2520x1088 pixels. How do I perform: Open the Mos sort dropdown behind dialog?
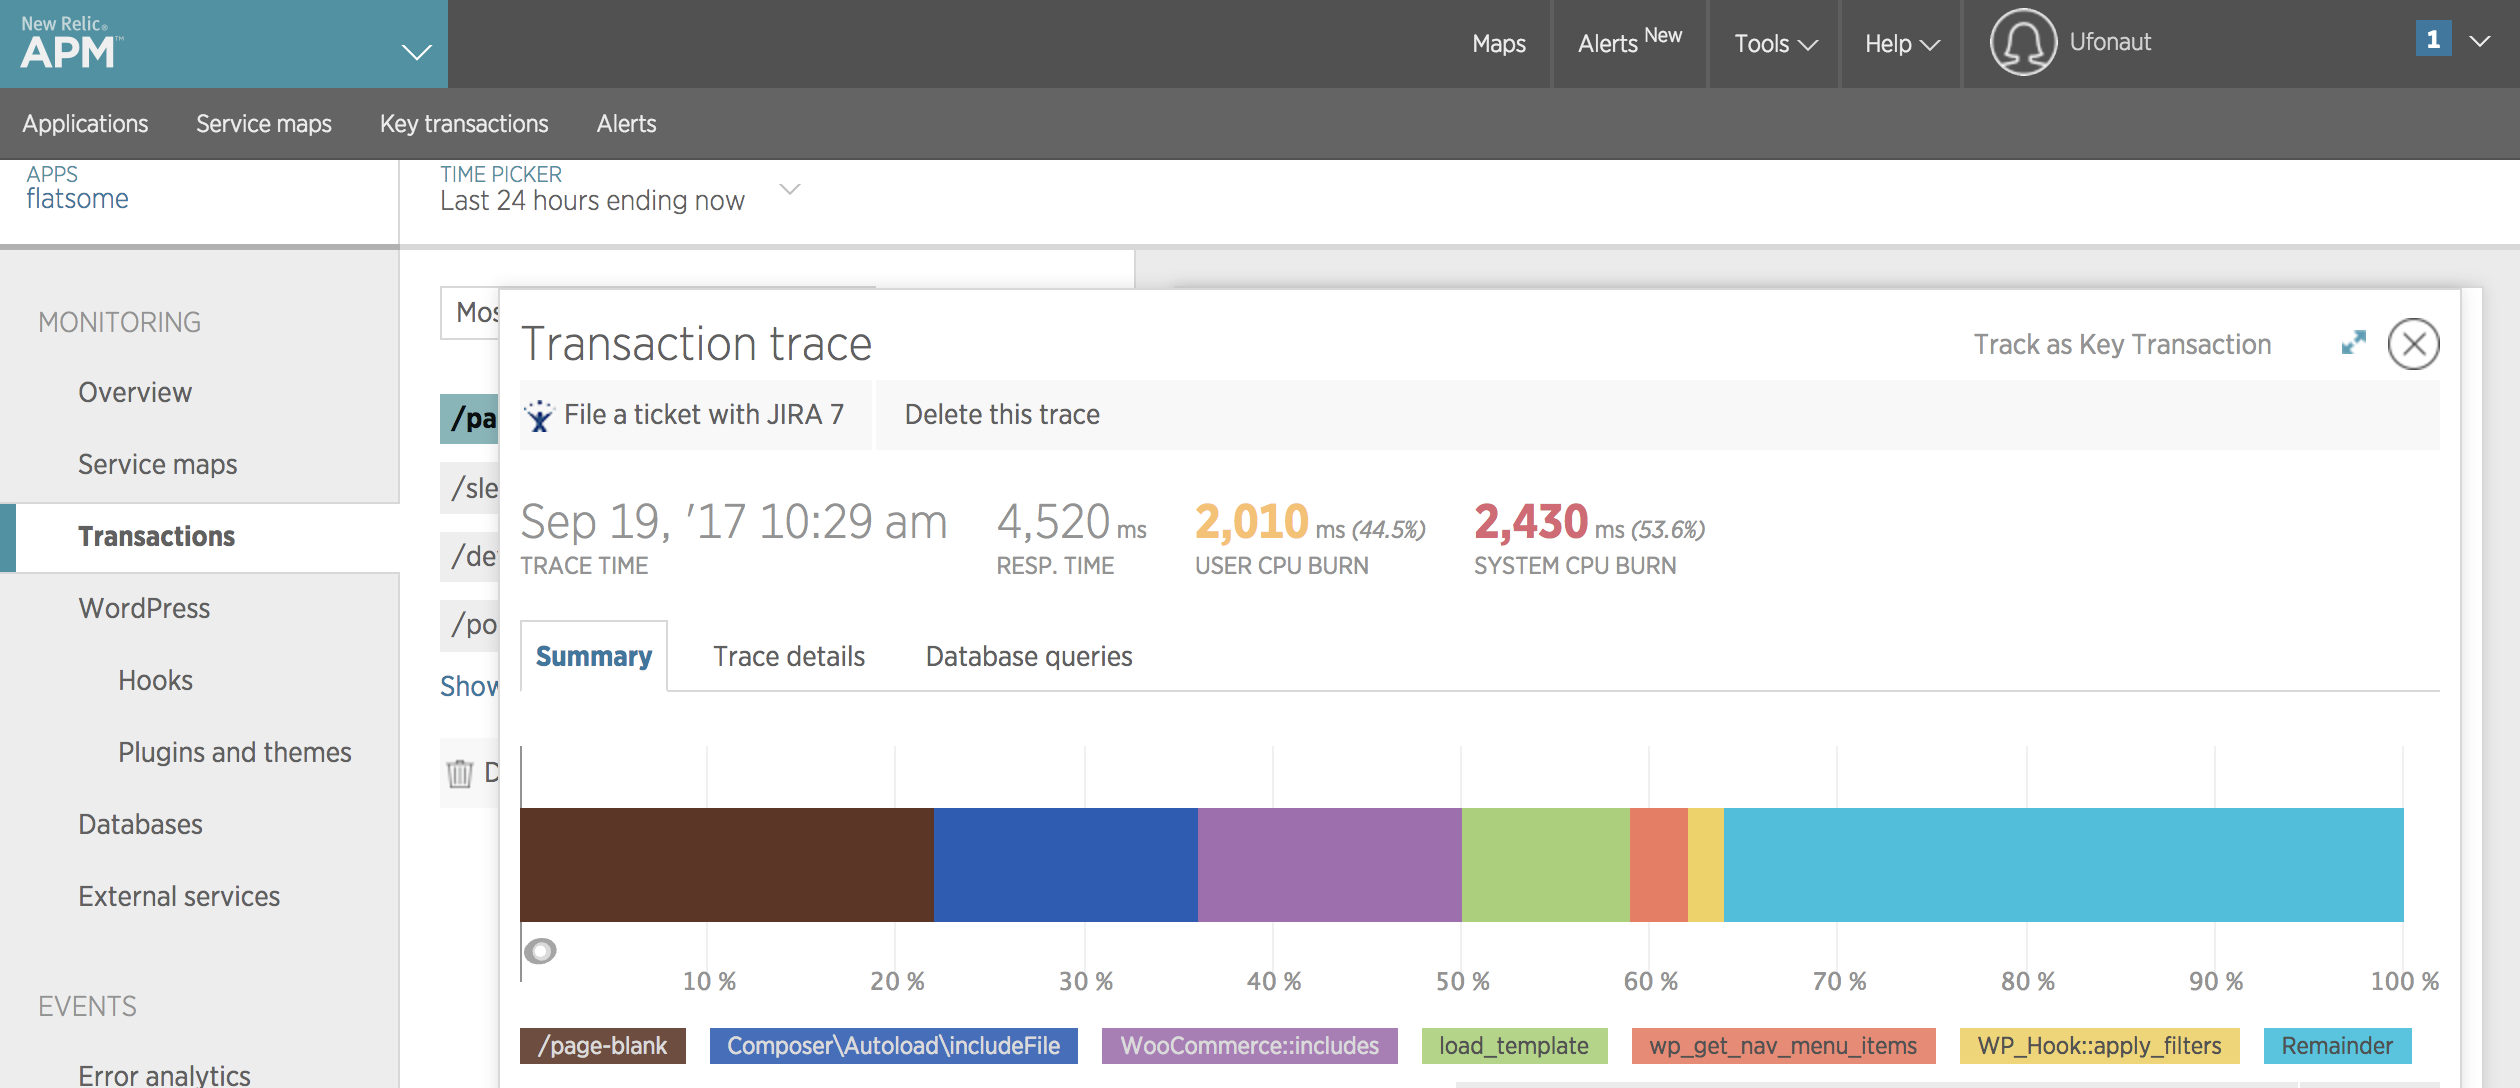470,313
